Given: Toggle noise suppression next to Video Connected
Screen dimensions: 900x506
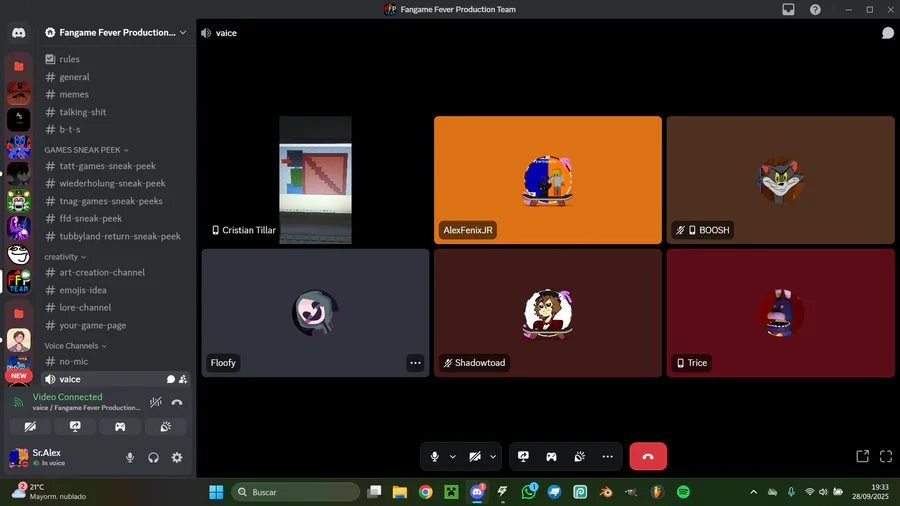Looking at the screenshot, I should [x=156, y=402].
